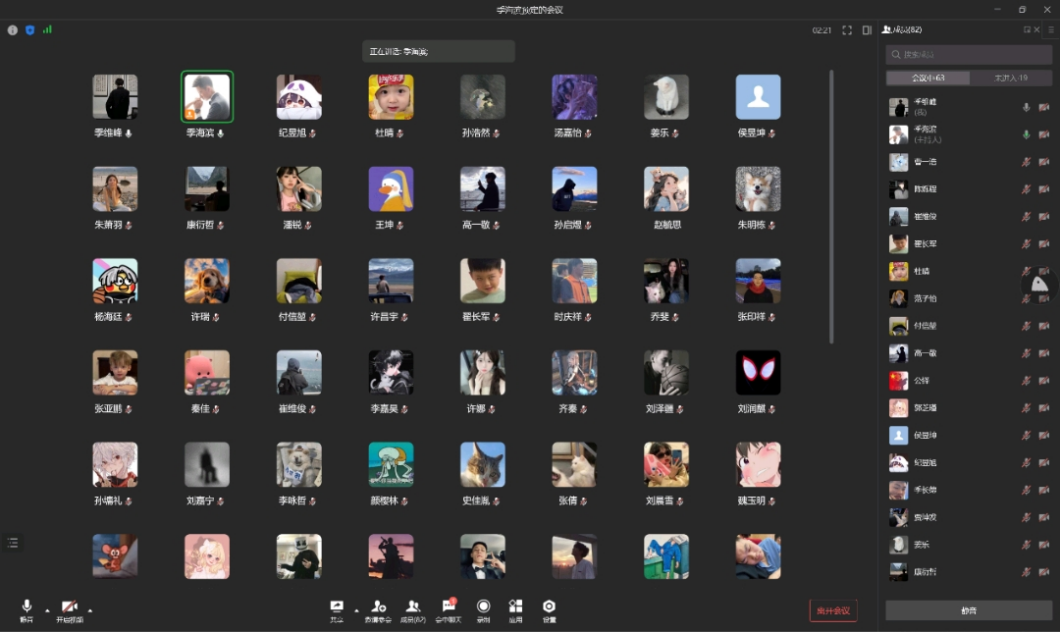
Task: Expand the camera options arrow
Action: pyautogui.click(x=90, y=609)
